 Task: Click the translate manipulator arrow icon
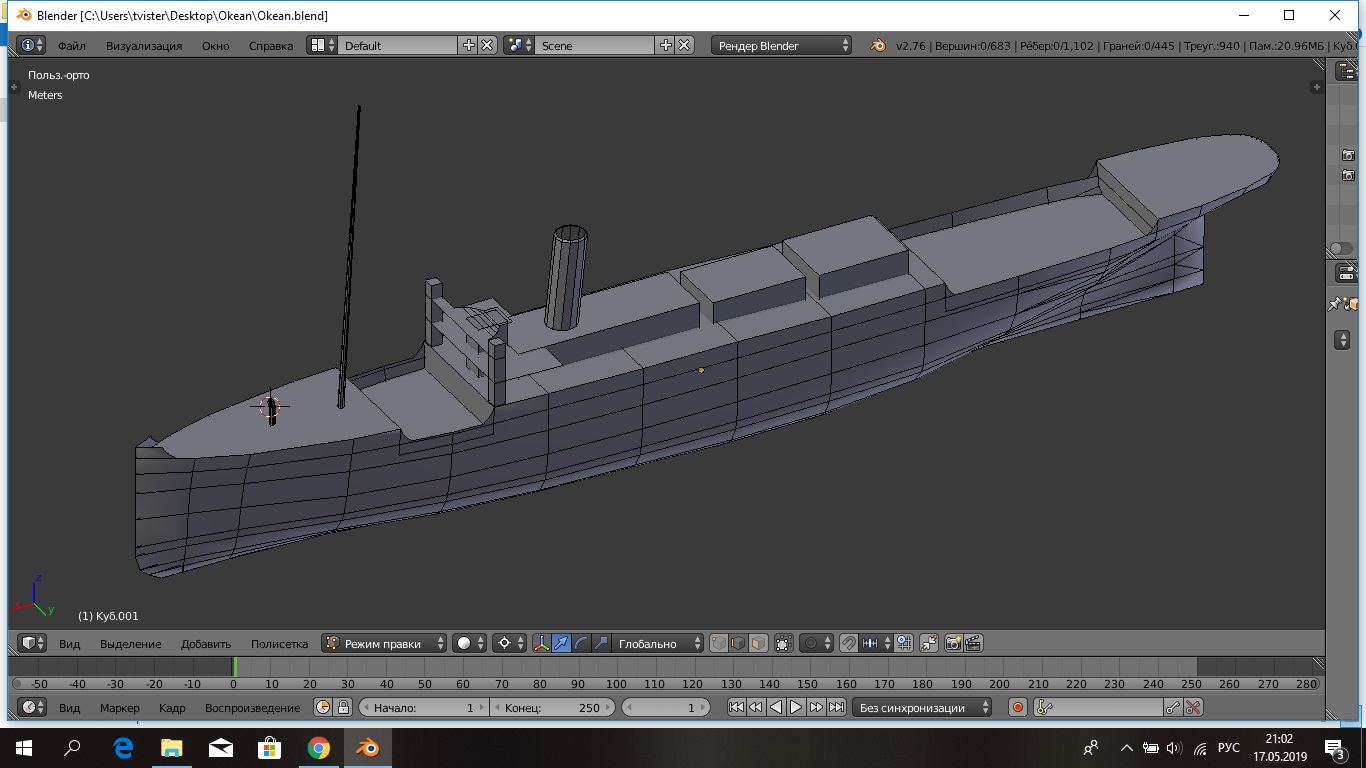pyautogui.click(x=561, y=644)
